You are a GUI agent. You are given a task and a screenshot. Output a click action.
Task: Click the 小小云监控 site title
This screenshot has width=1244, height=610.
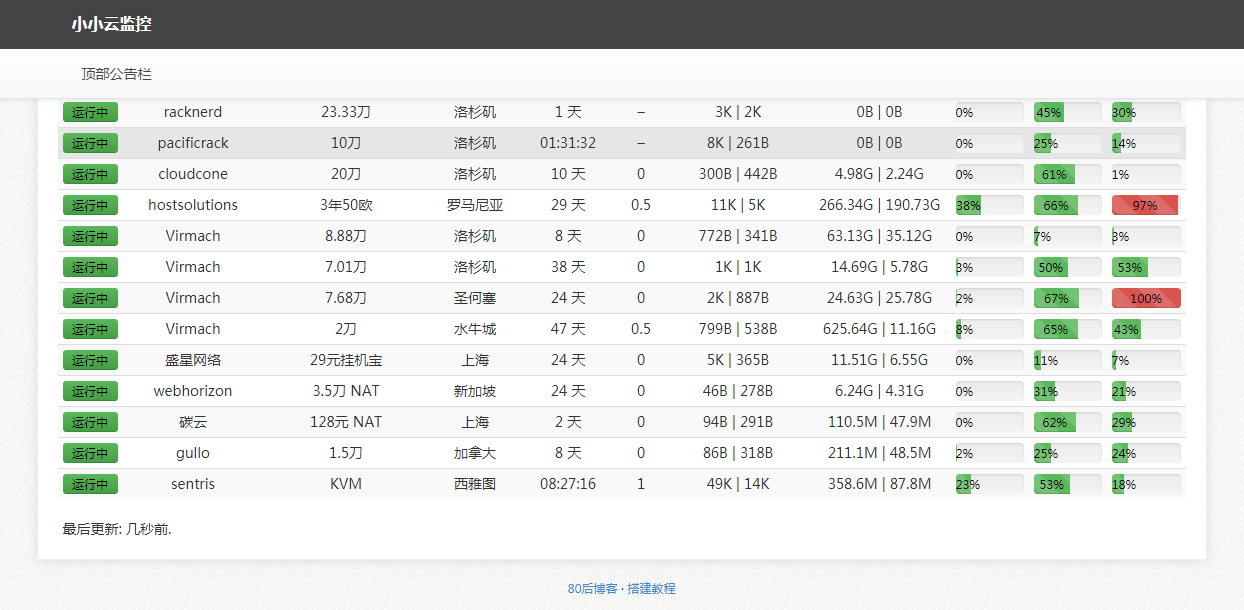pos(111,24)
